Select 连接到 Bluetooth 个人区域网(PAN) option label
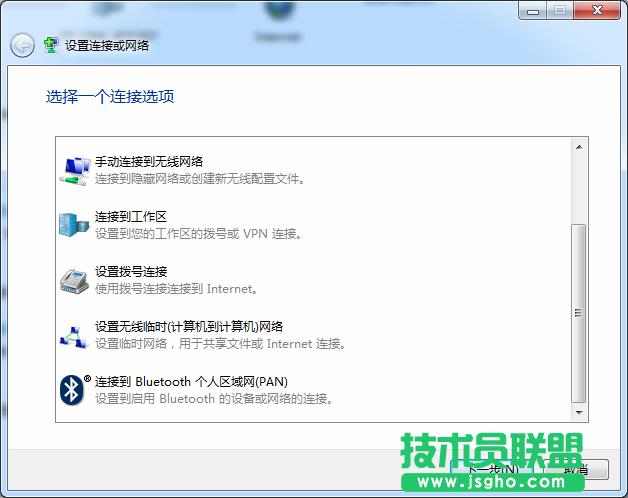The width and height of the screenshot is (628, 498). coord(190,382)
